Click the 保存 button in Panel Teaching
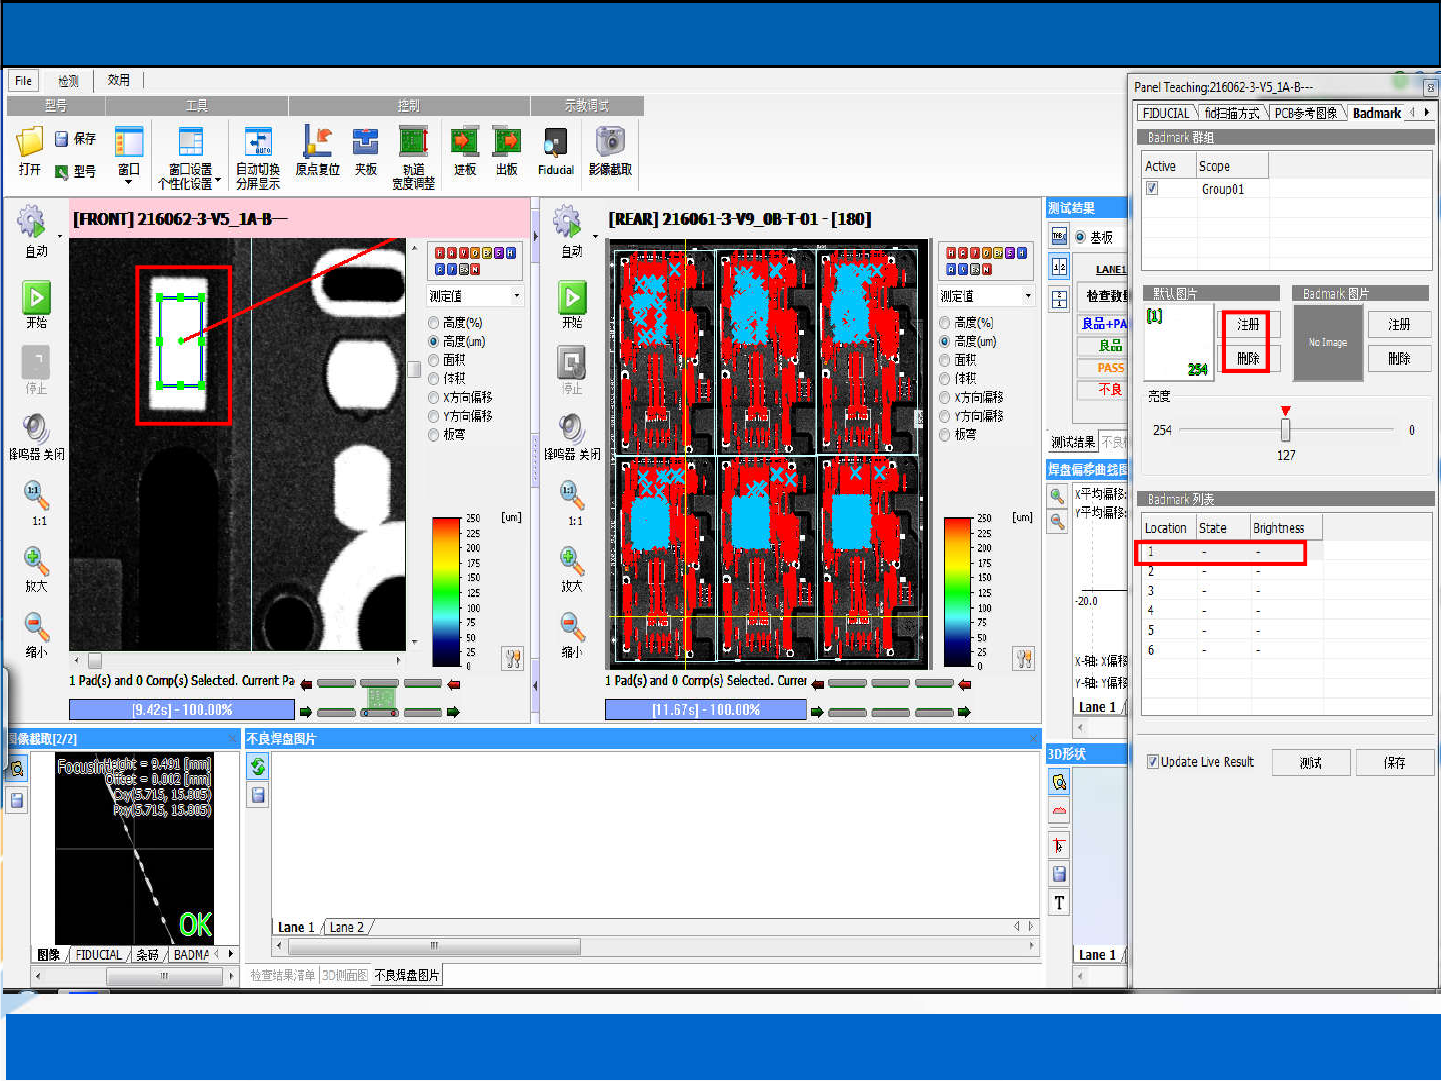1441x1081 pixels. coord(1394,763)
